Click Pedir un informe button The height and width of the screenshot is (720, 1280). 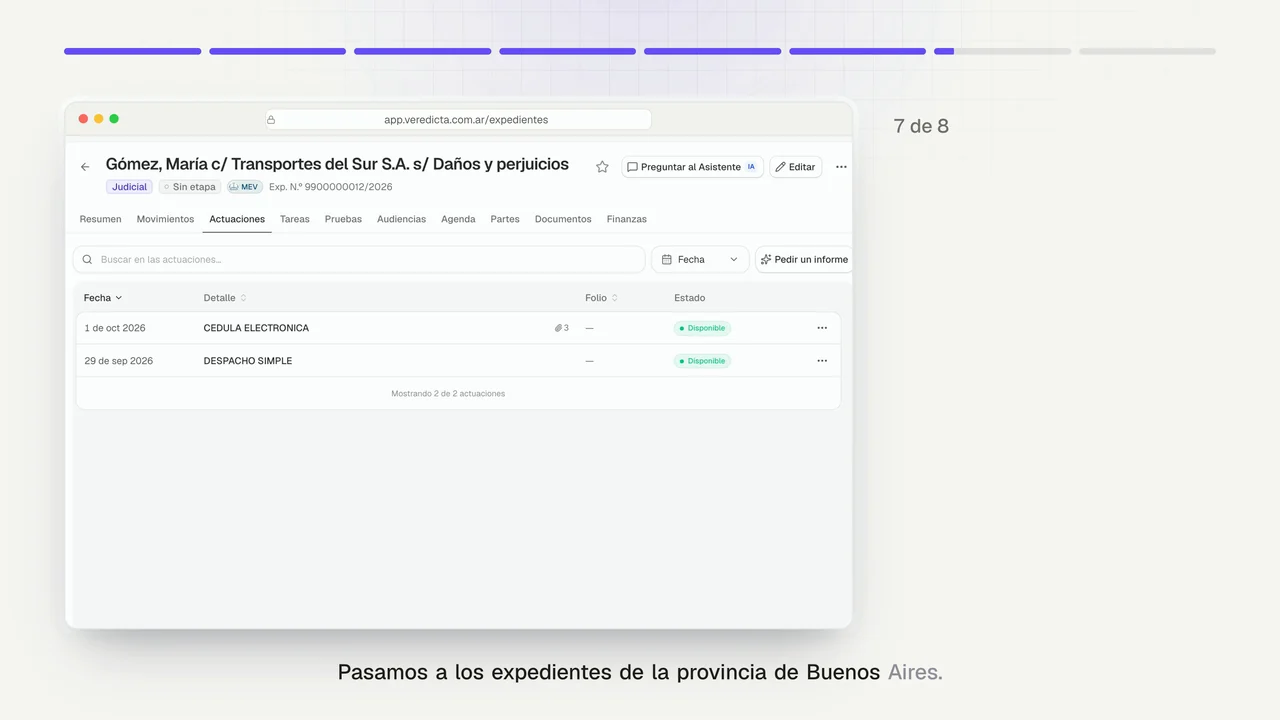click(x=804, y=259)
